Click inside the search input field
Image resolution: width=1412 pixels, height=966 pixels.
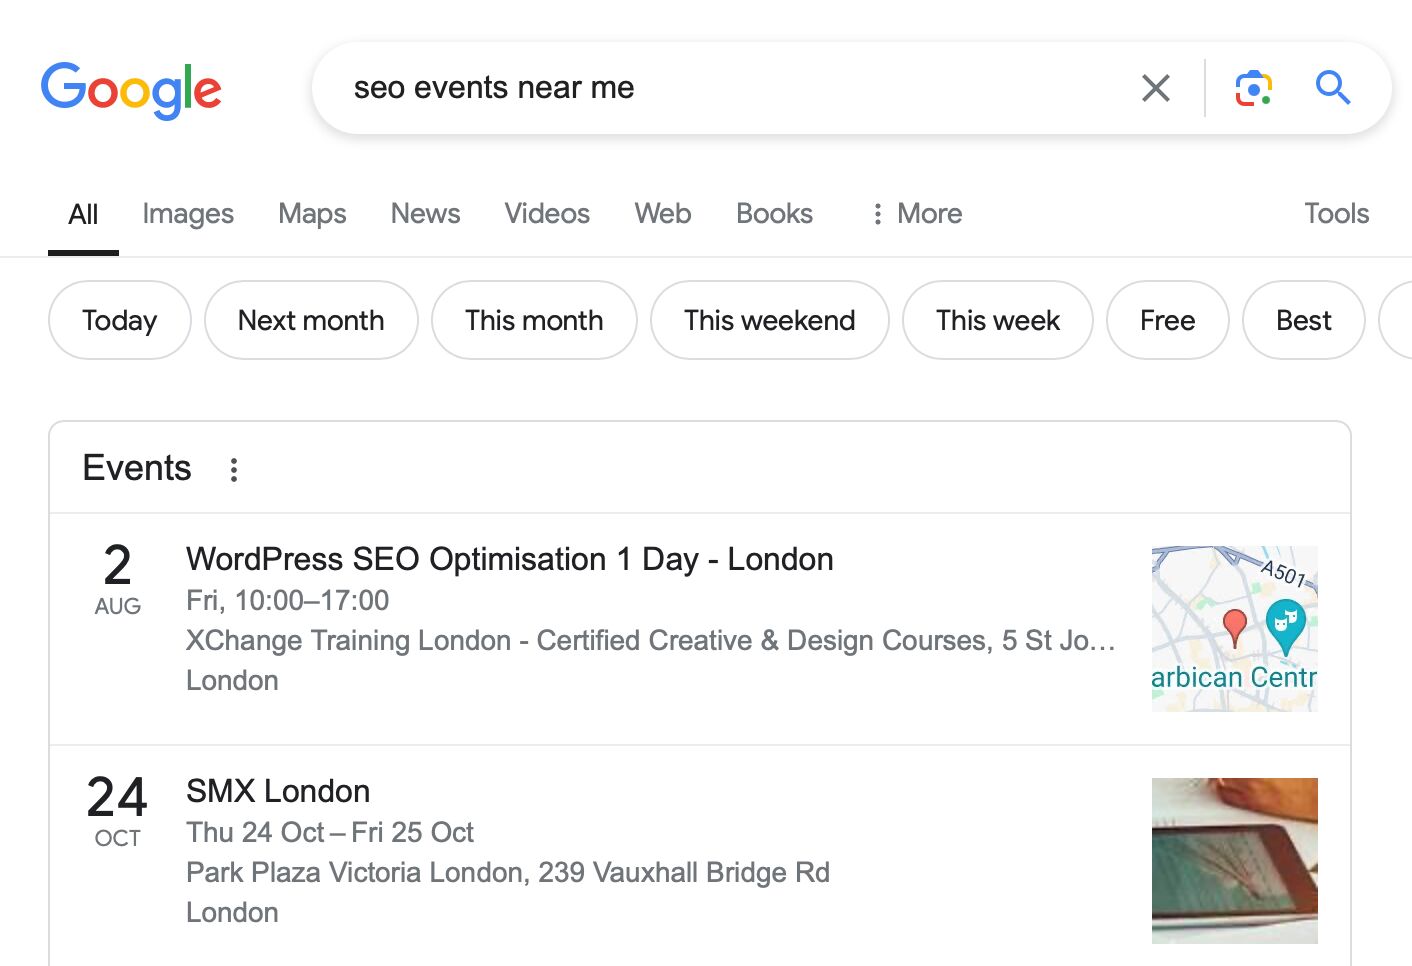point(700,88)
